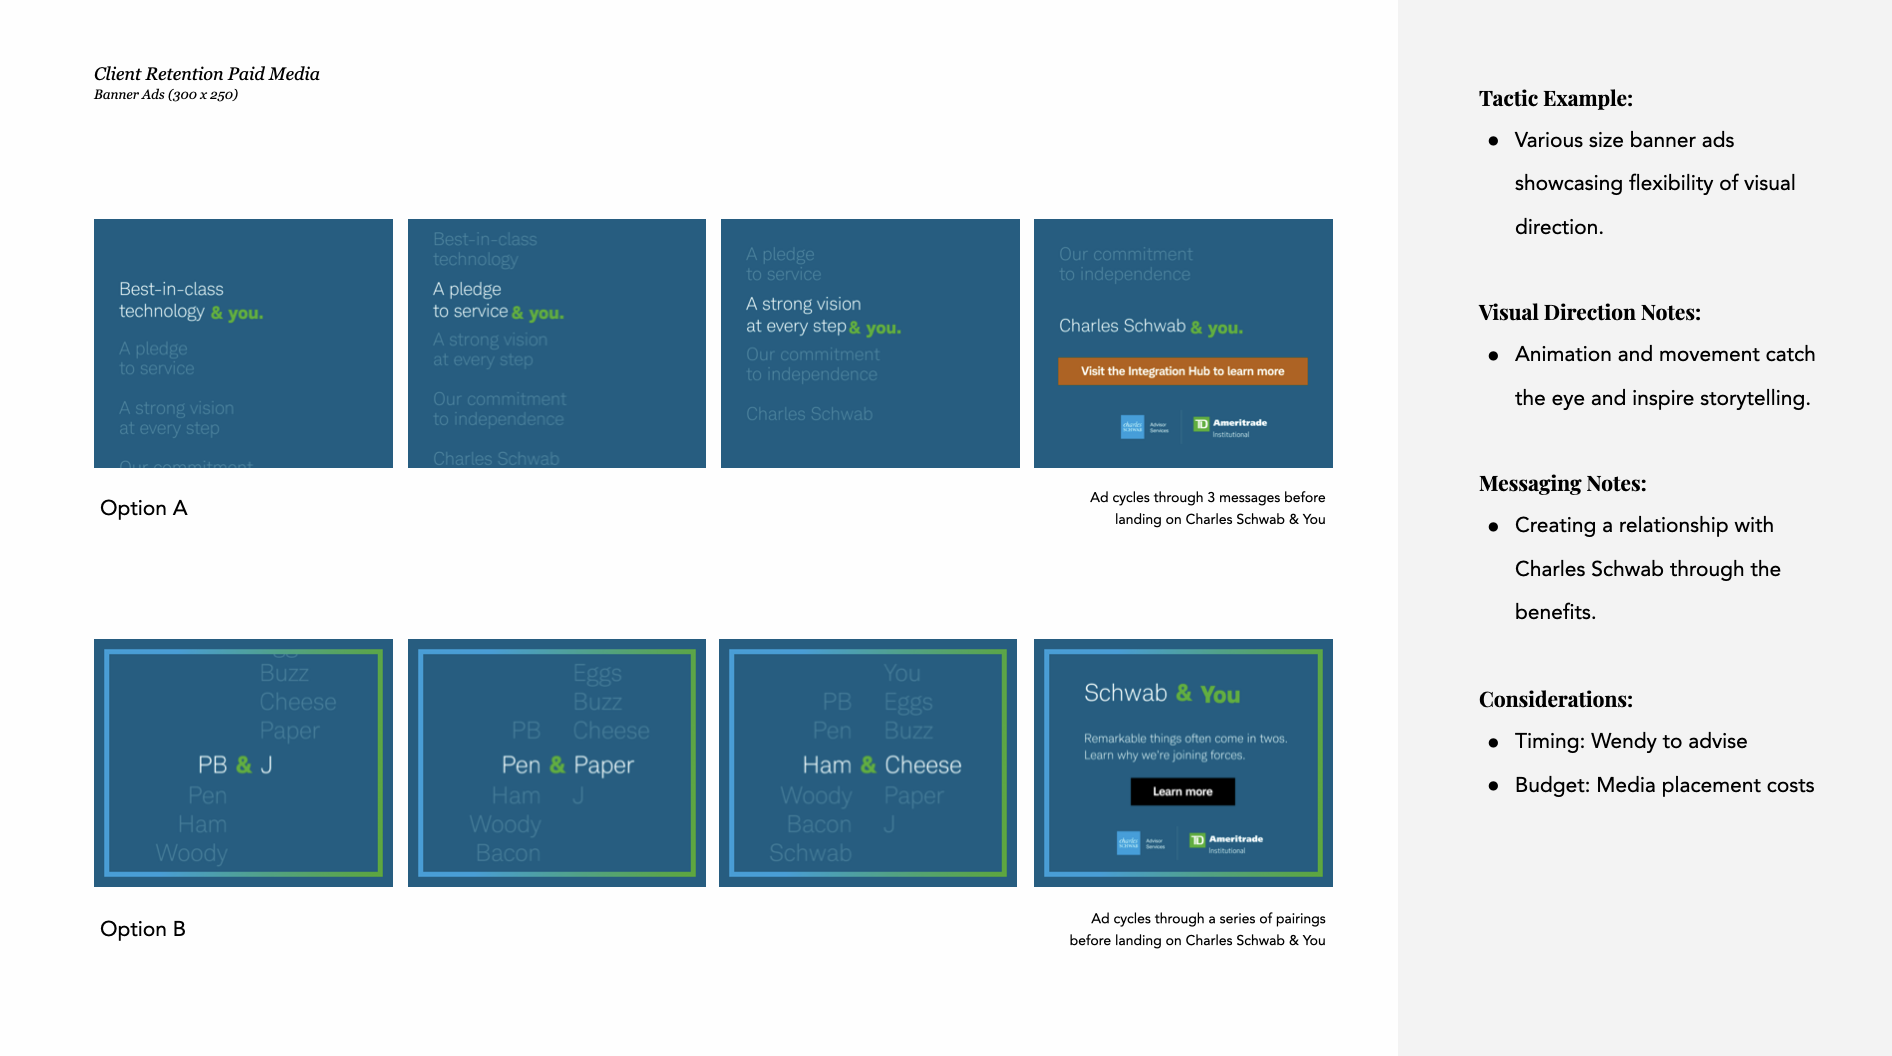Click the 'Banner Ads (300 x 250)' subtitle
This screenshot has height=1056, width=1892.
click(166, 95)
